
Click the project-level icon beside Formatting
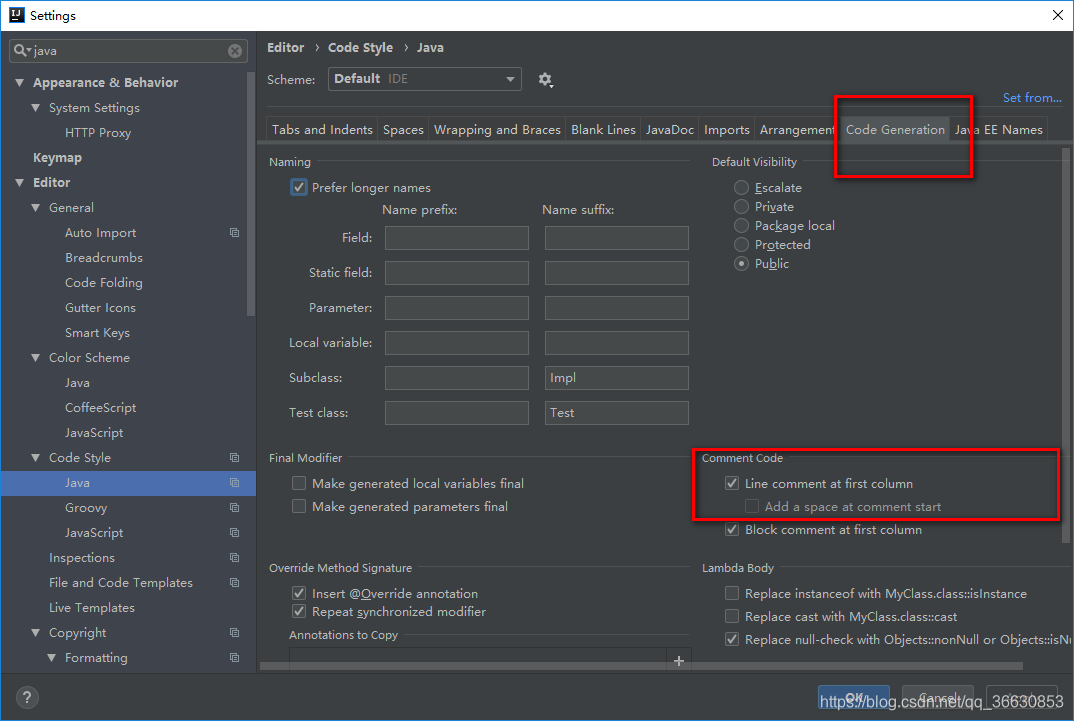(234, 657)
